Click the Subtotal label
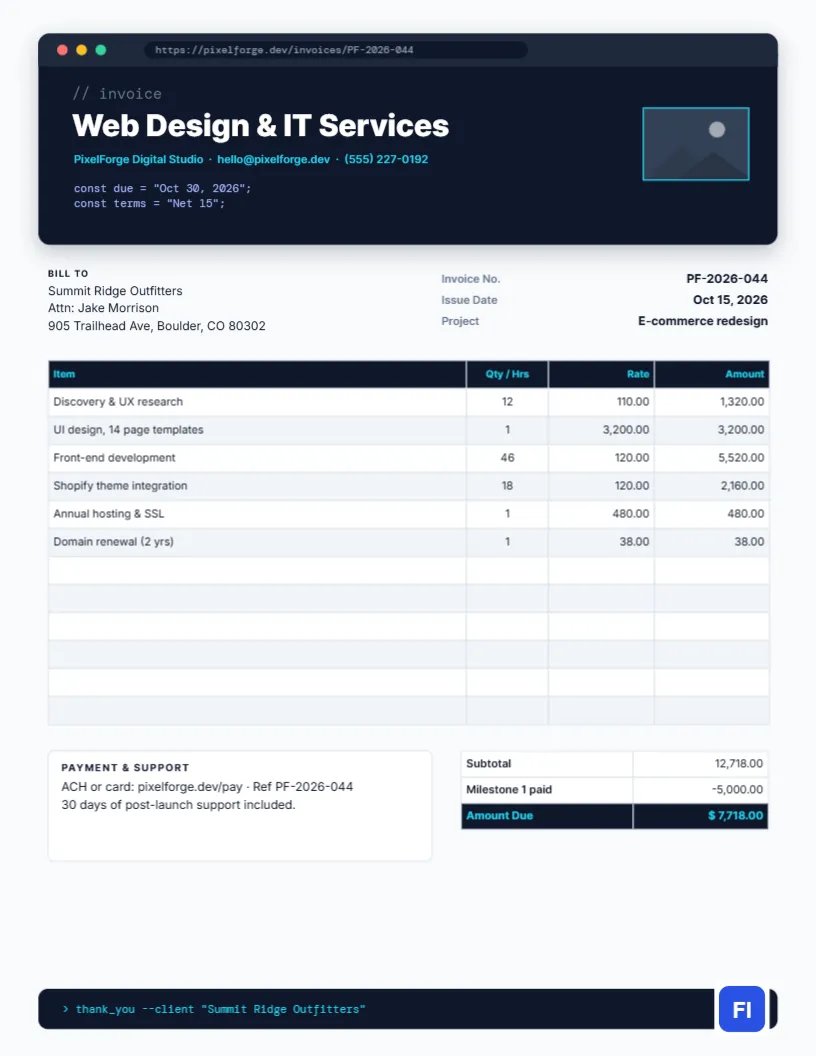Image resolution: width=816 pixels, height=1056 pixels. click(x=488, y=764)
